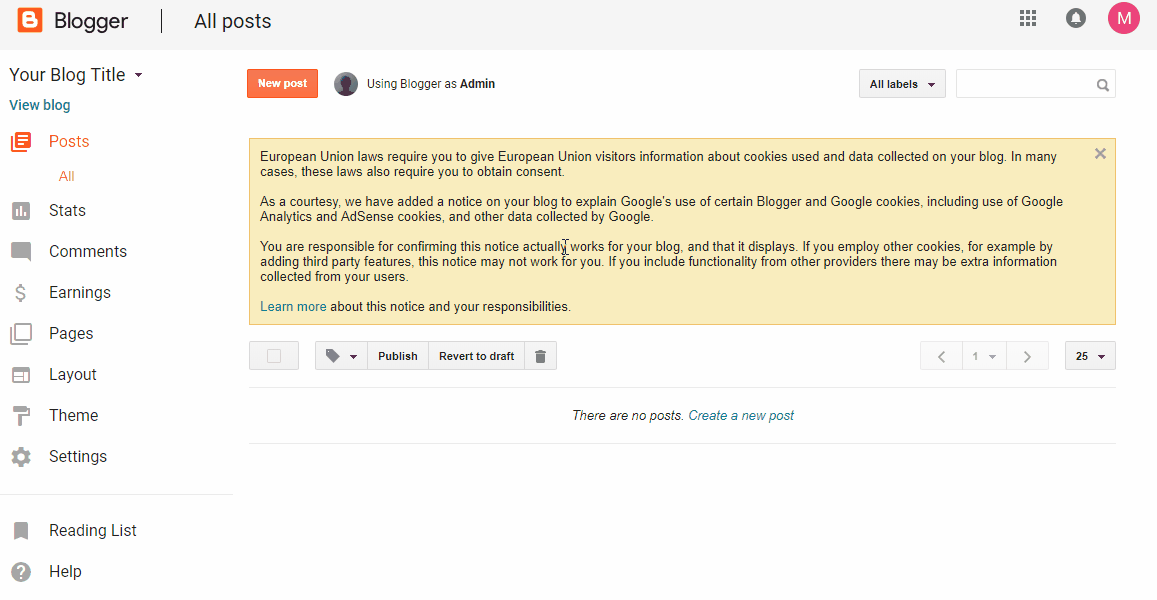Image resolution: width=1157 pixels, height=600 pixels.
Task: Click the Reading List bookmark icon
Action: coord(21,531)
